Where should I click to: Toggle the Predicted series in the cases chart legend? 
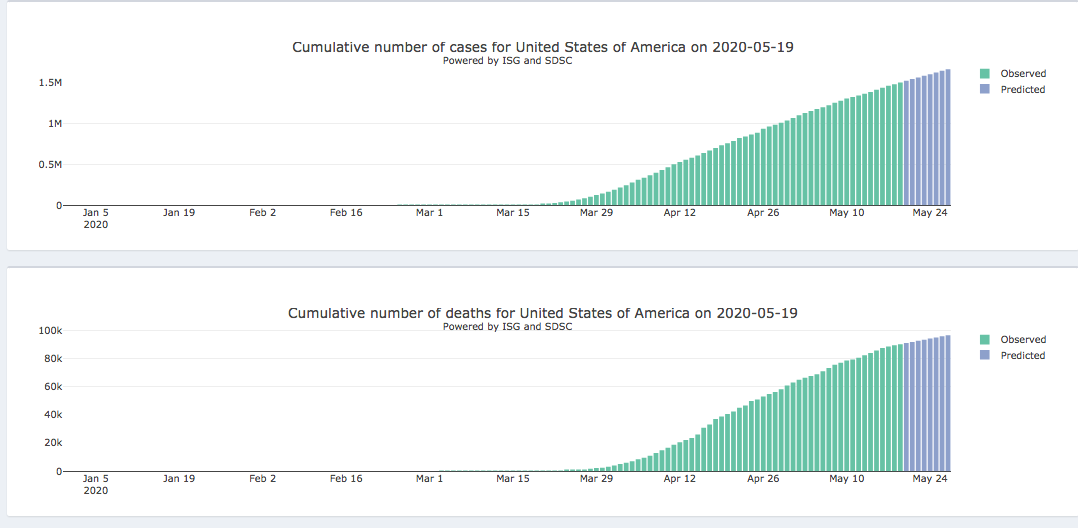[1022, 89]
